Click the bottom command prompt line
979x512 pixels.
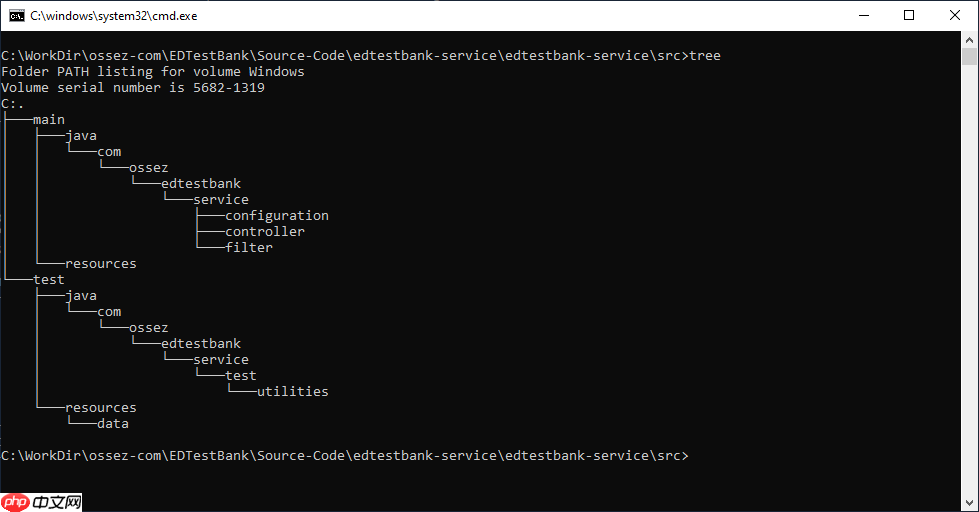coord(345,456)
